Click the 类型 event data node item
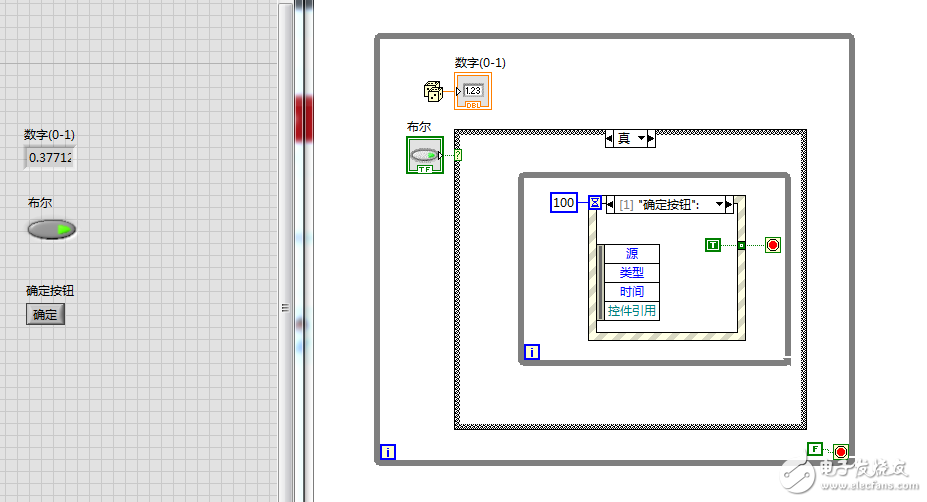Viewport: 927px width, 502px height. [632, 273]
